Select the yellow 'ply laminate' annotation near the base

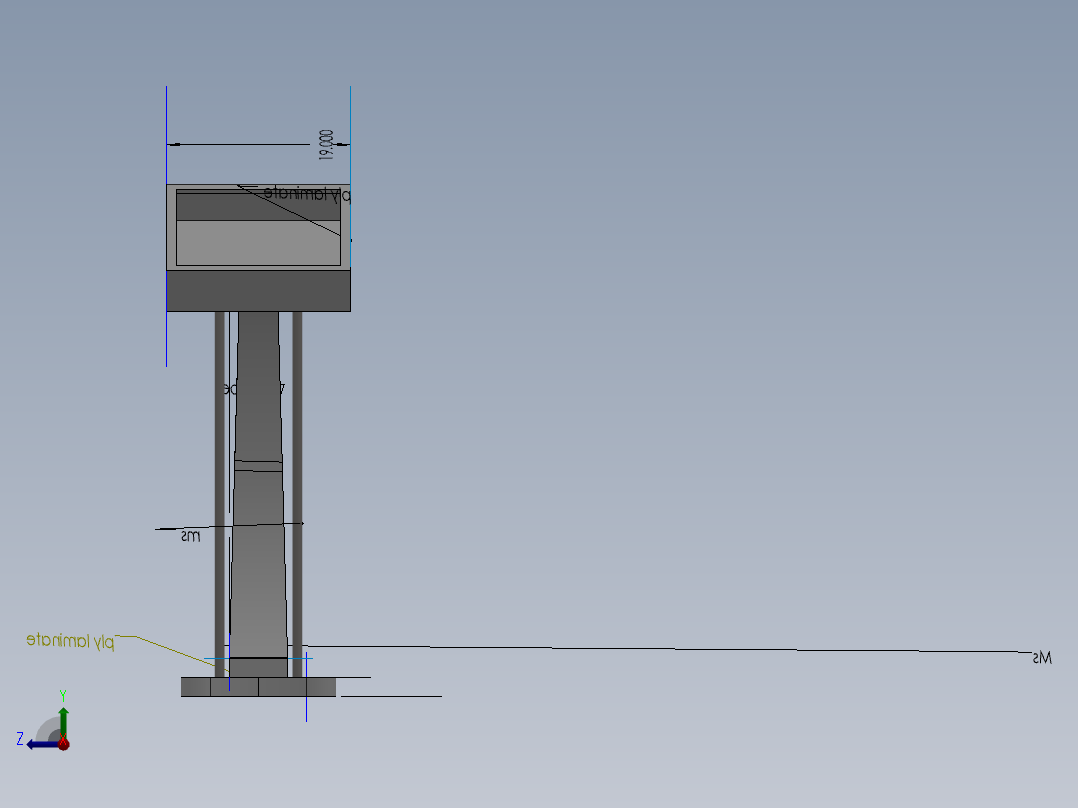(70, 641)
